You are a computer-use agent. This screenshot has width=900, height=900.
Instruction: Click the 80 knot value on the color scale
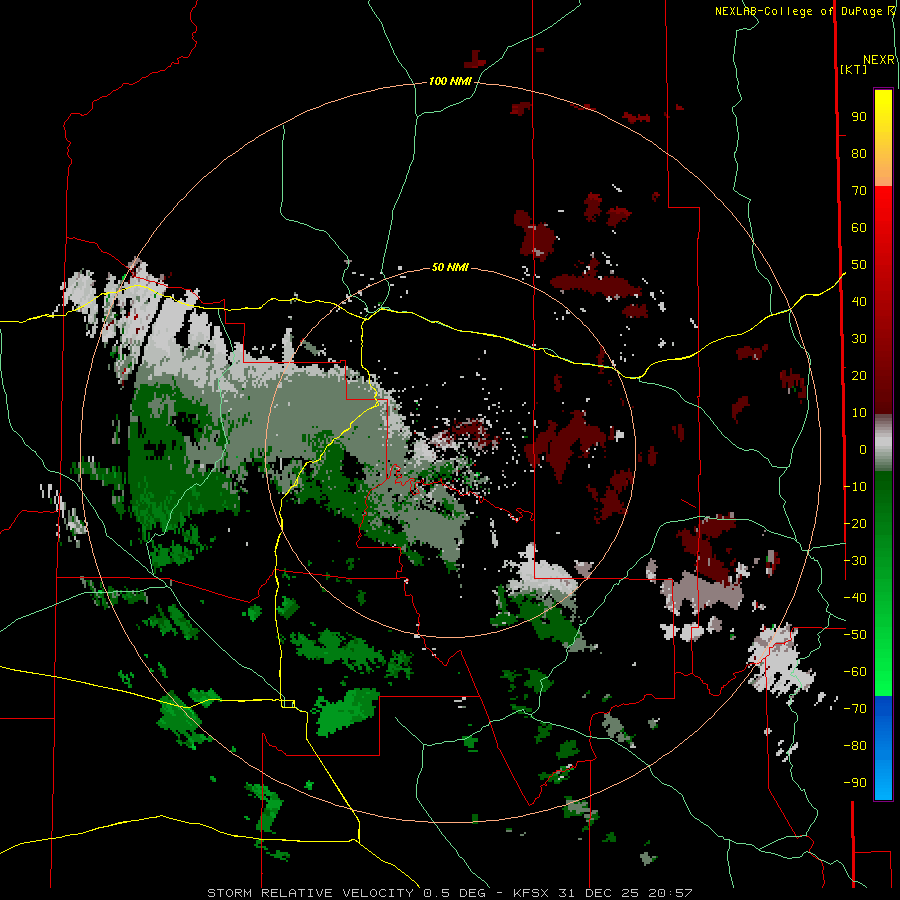tap(859, 154)
